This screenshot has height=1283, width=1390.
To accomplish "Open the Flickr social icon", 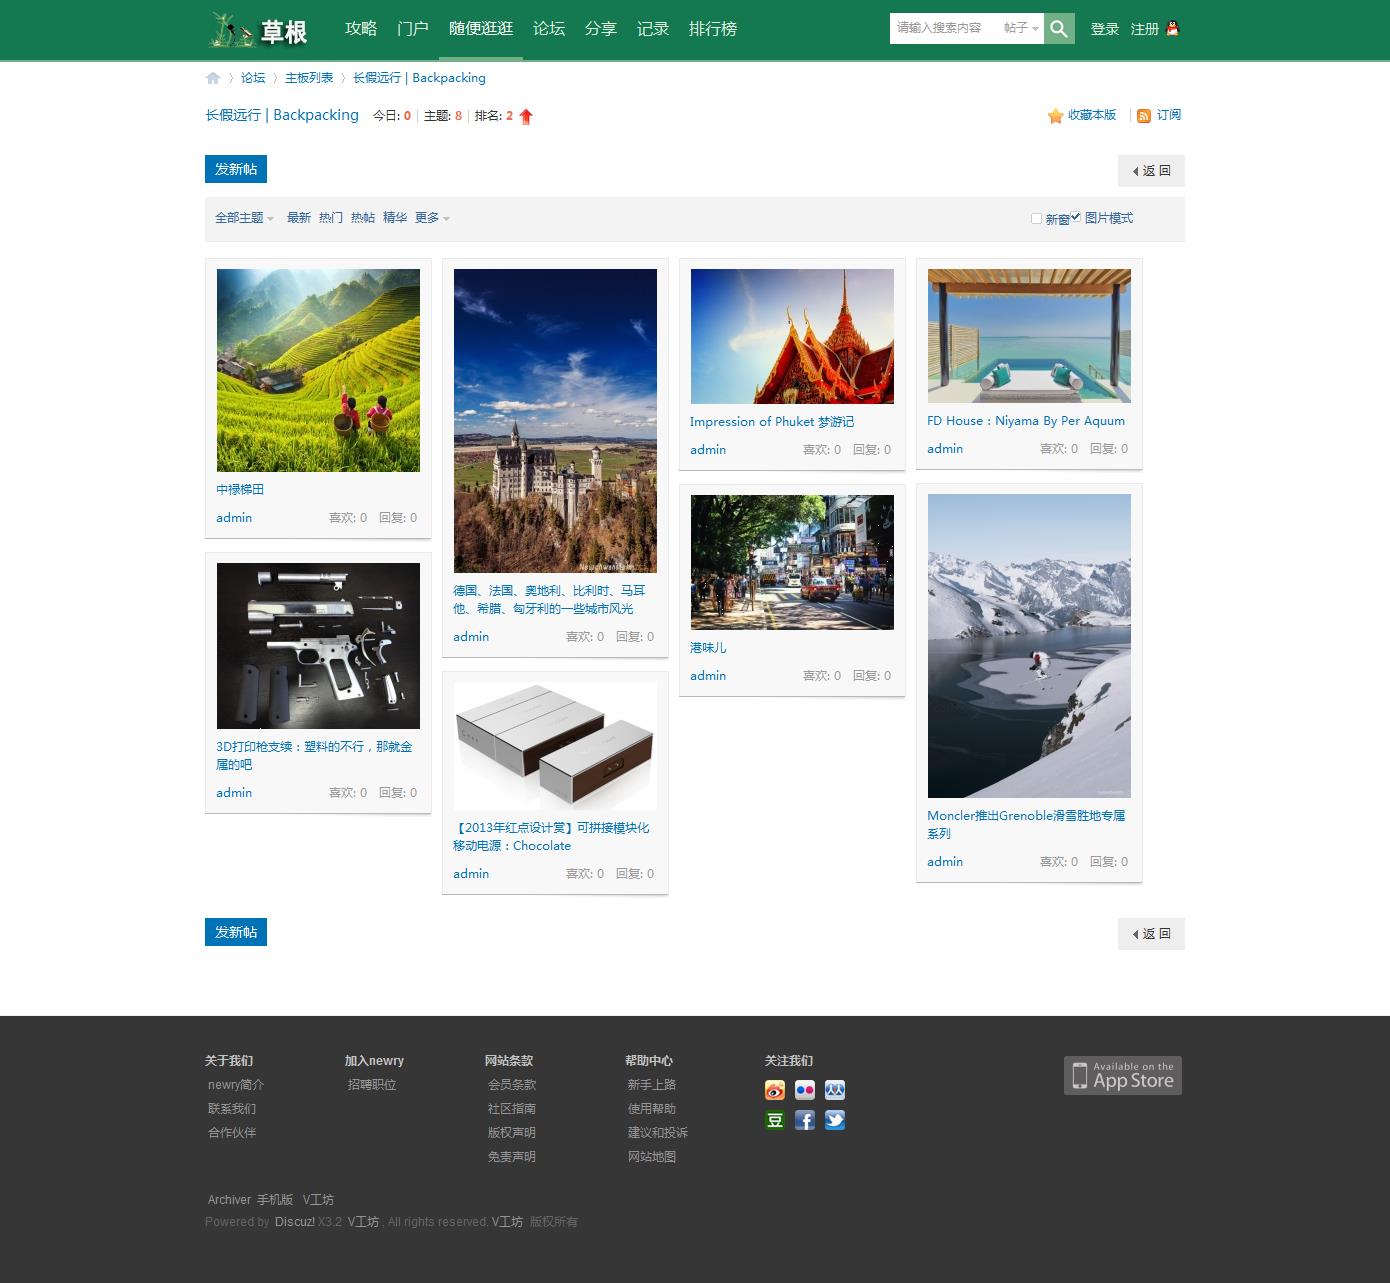I will pos(805,1090).
